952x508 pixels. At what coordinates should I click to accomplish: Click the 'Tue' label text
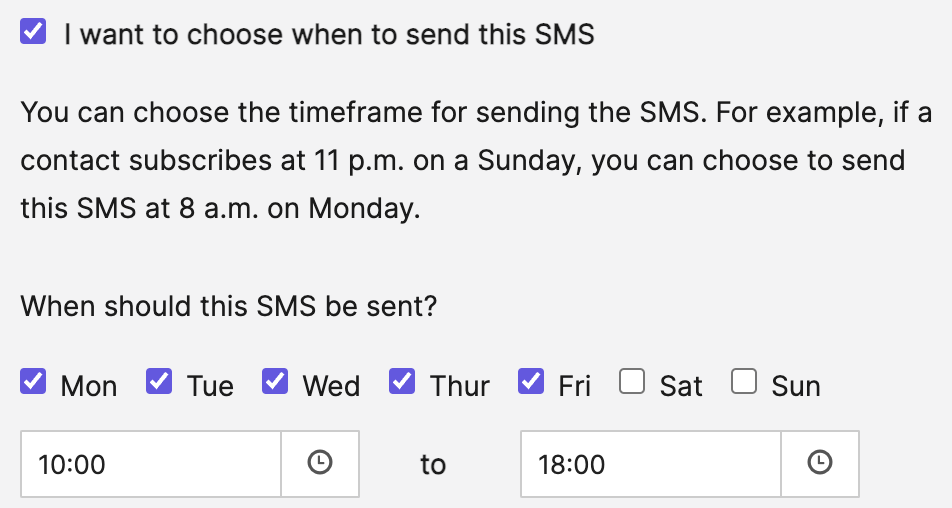210,386
